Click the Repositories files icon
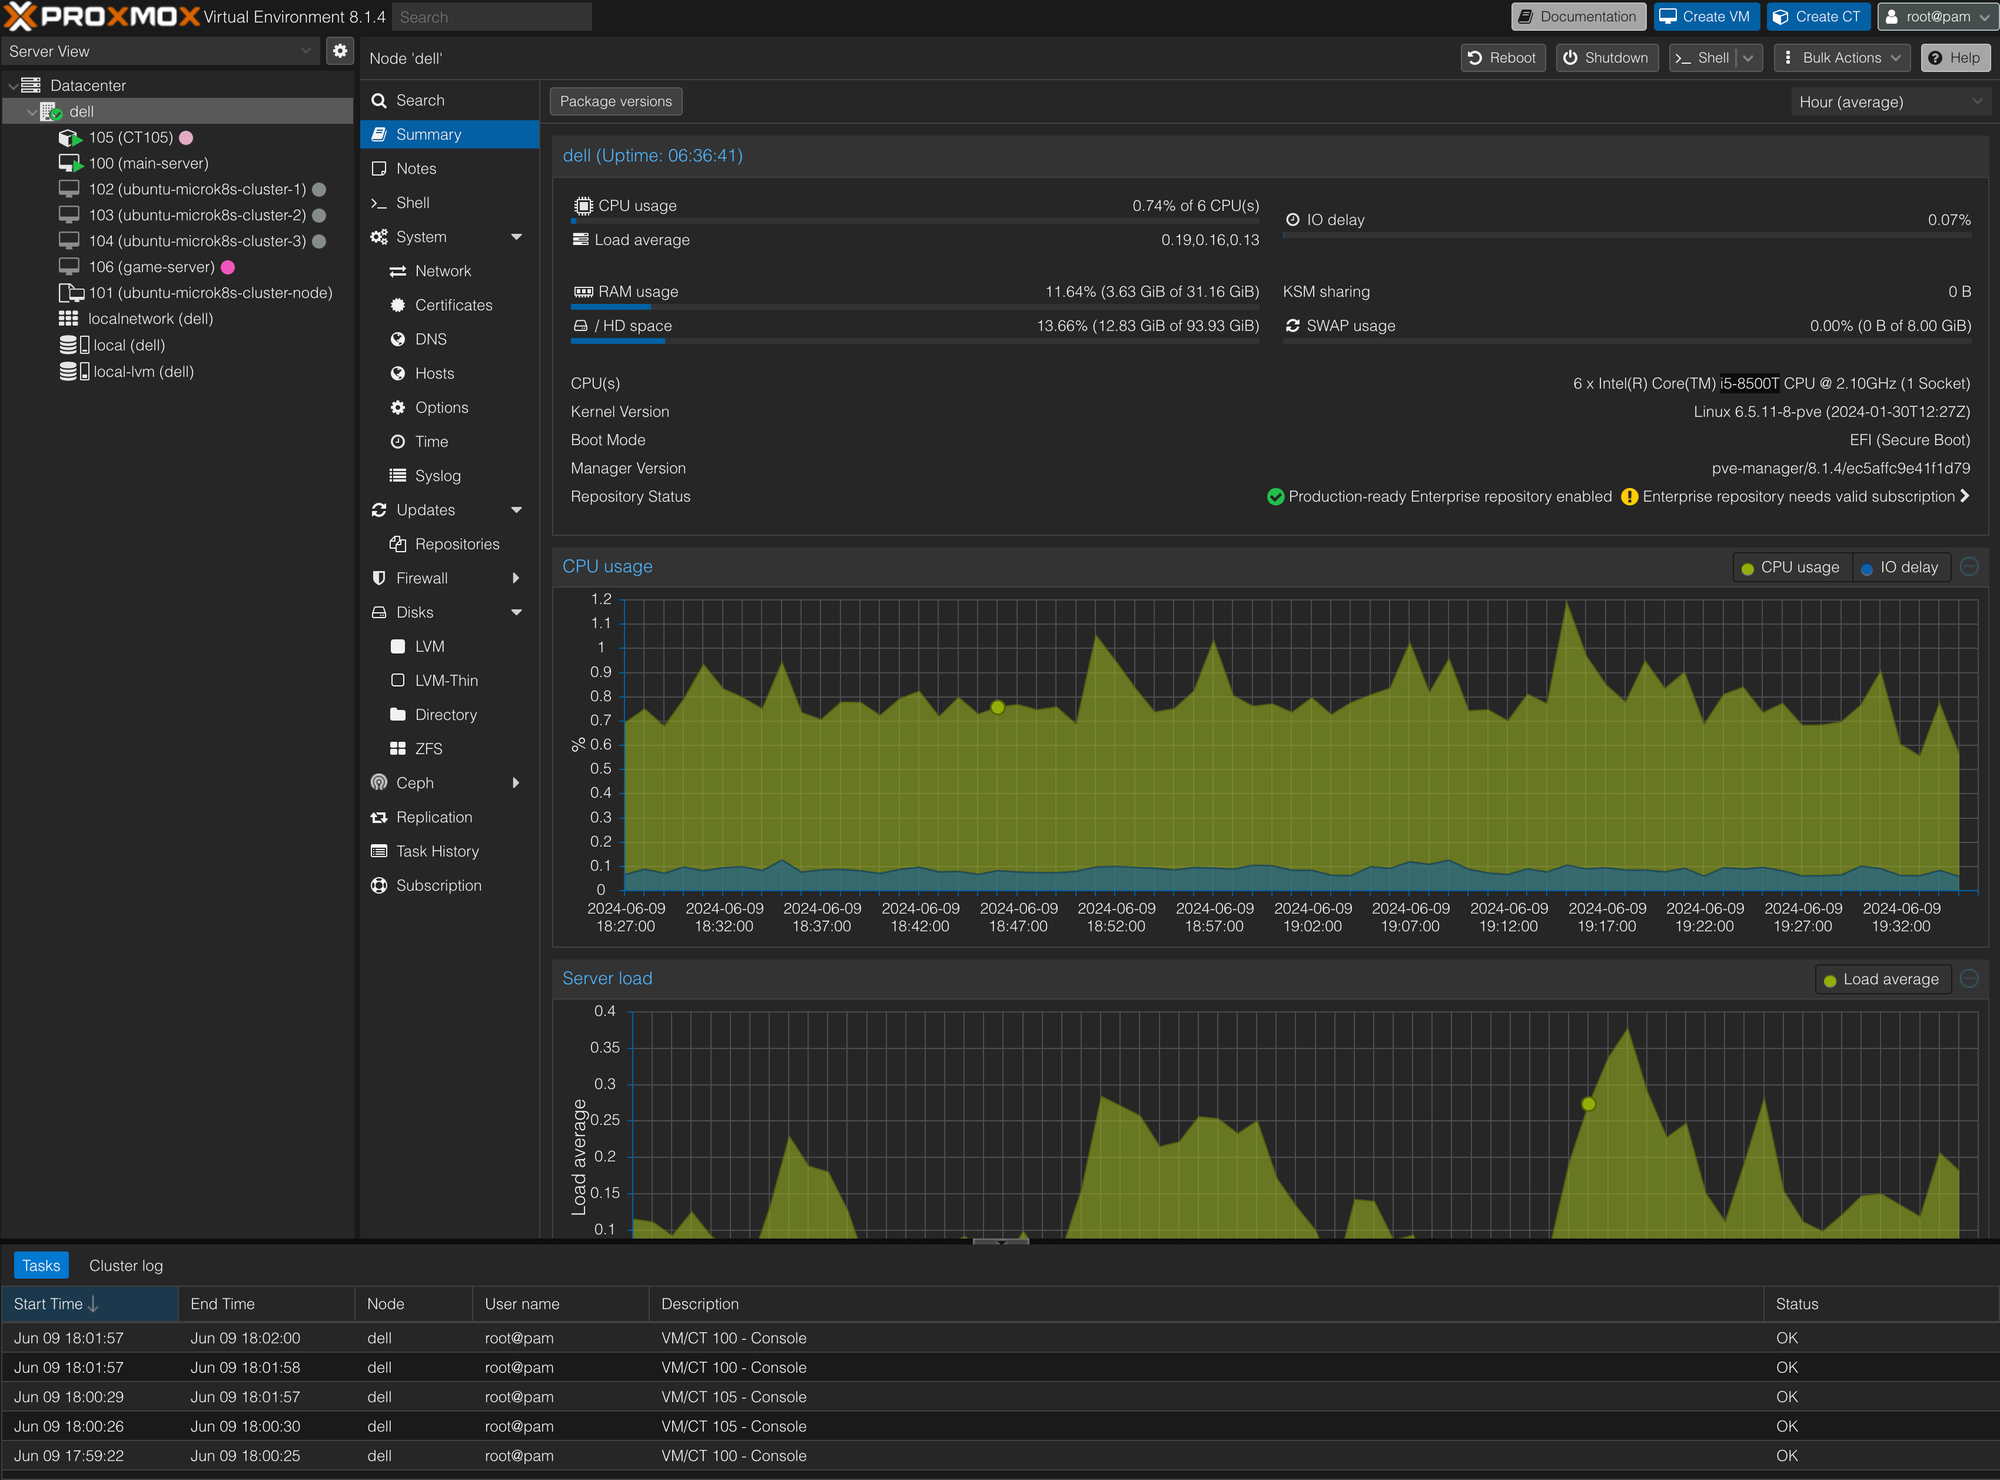 (397, 544)
